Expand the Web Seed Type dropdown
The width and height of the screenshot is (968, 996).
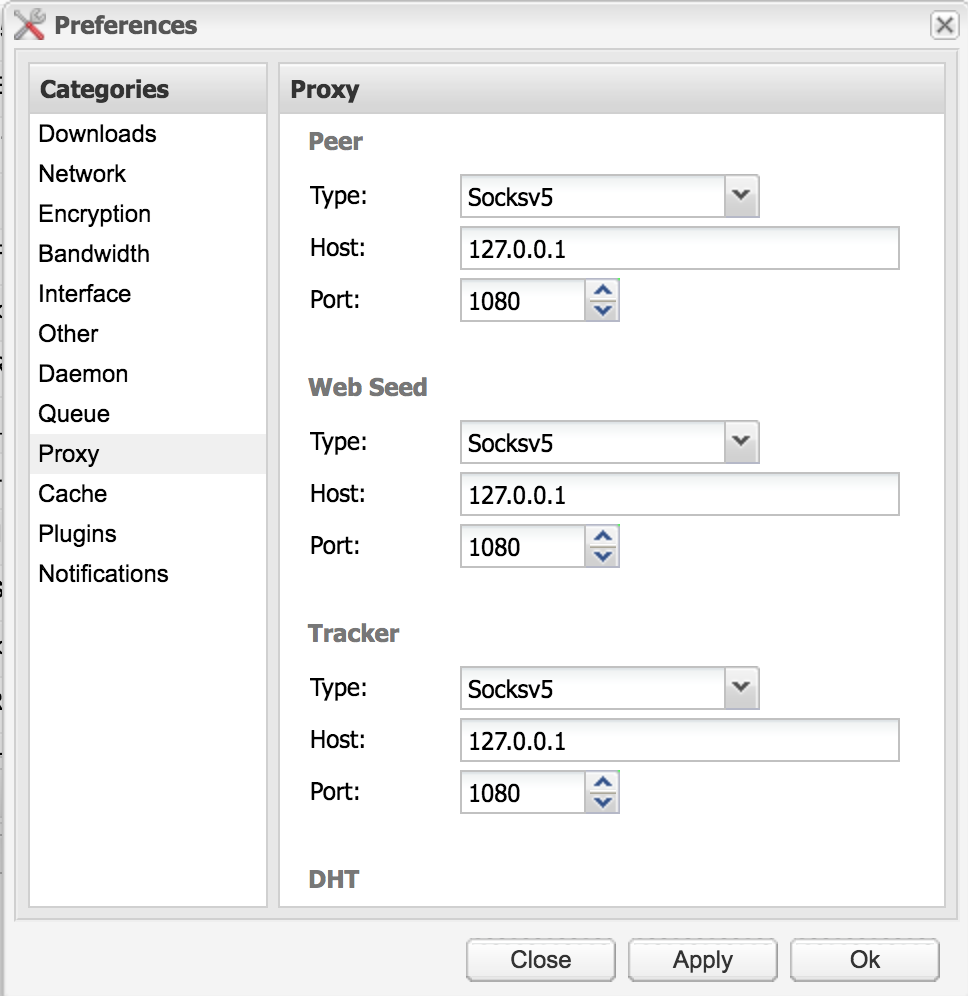tap(740, 442)
